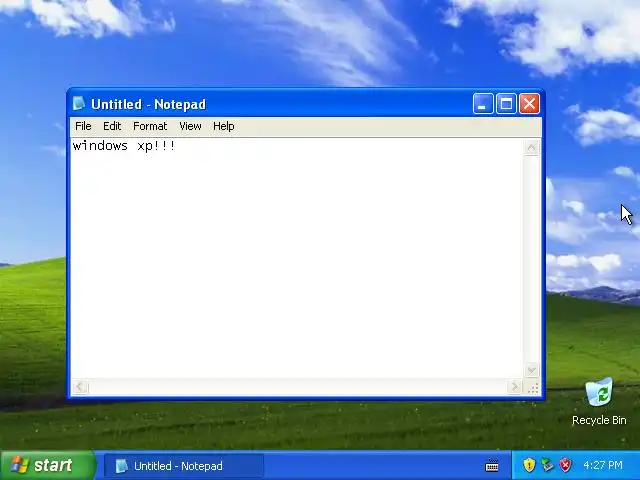Image resolution: width=640 pixels, height=480 pixels.
Task: Click the horizontal scrollbar left arrow
Action: coord(80,387)
